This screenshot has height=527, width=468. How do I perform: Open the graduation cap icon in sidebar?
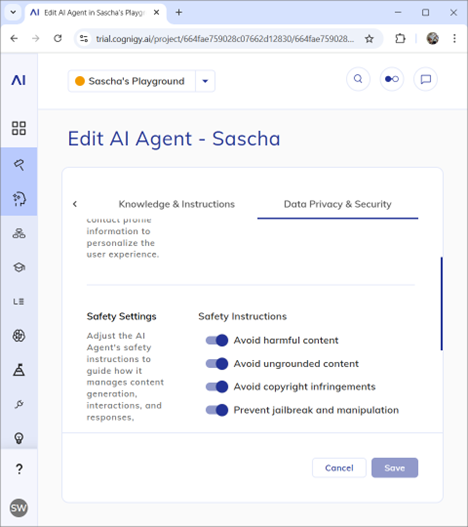click(x=19, y=268)
